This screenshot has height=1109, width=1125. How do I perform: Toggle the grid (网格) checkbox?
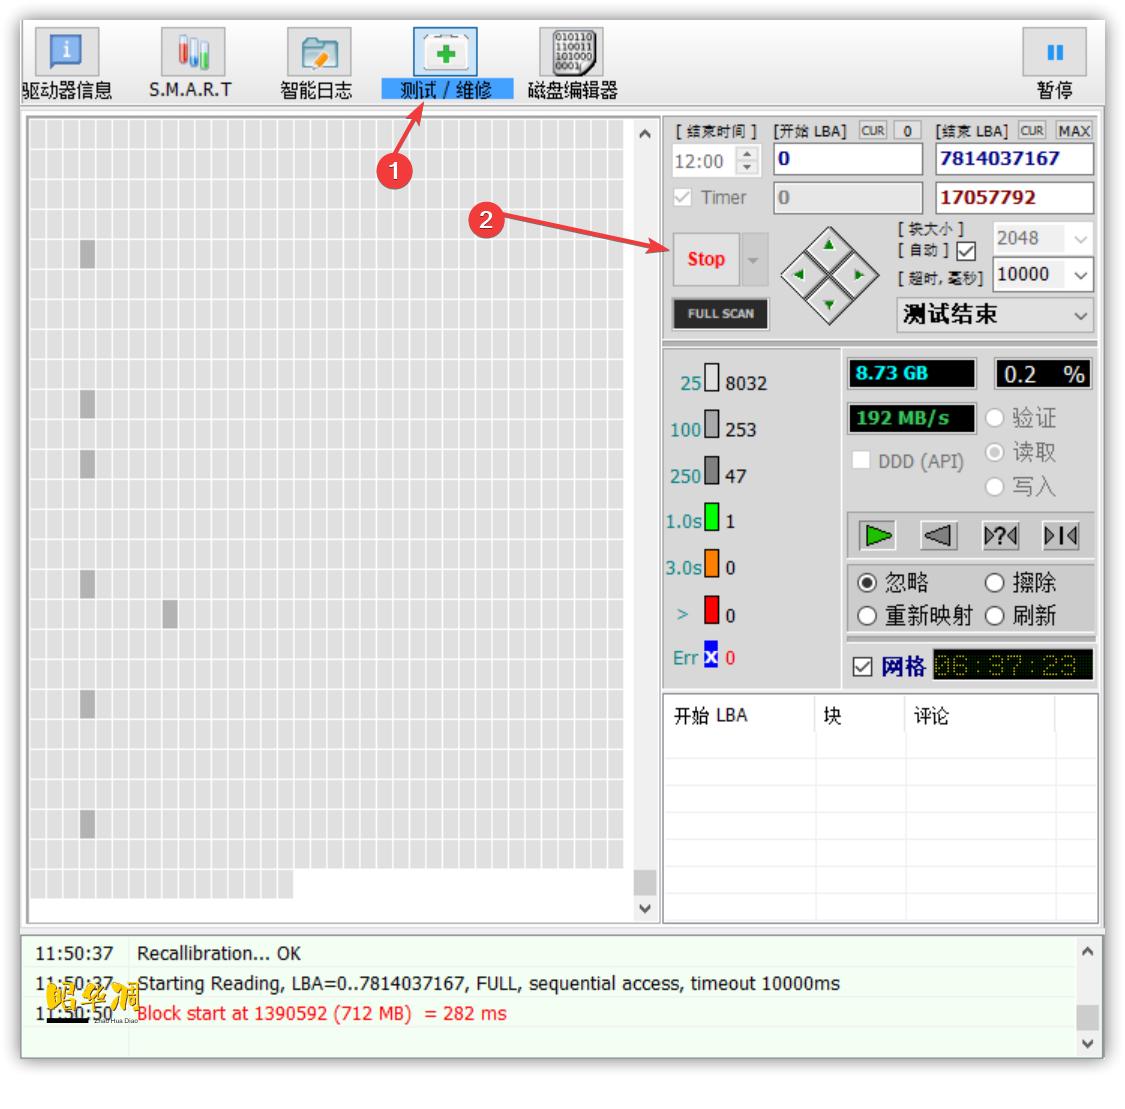coord(863,667)
